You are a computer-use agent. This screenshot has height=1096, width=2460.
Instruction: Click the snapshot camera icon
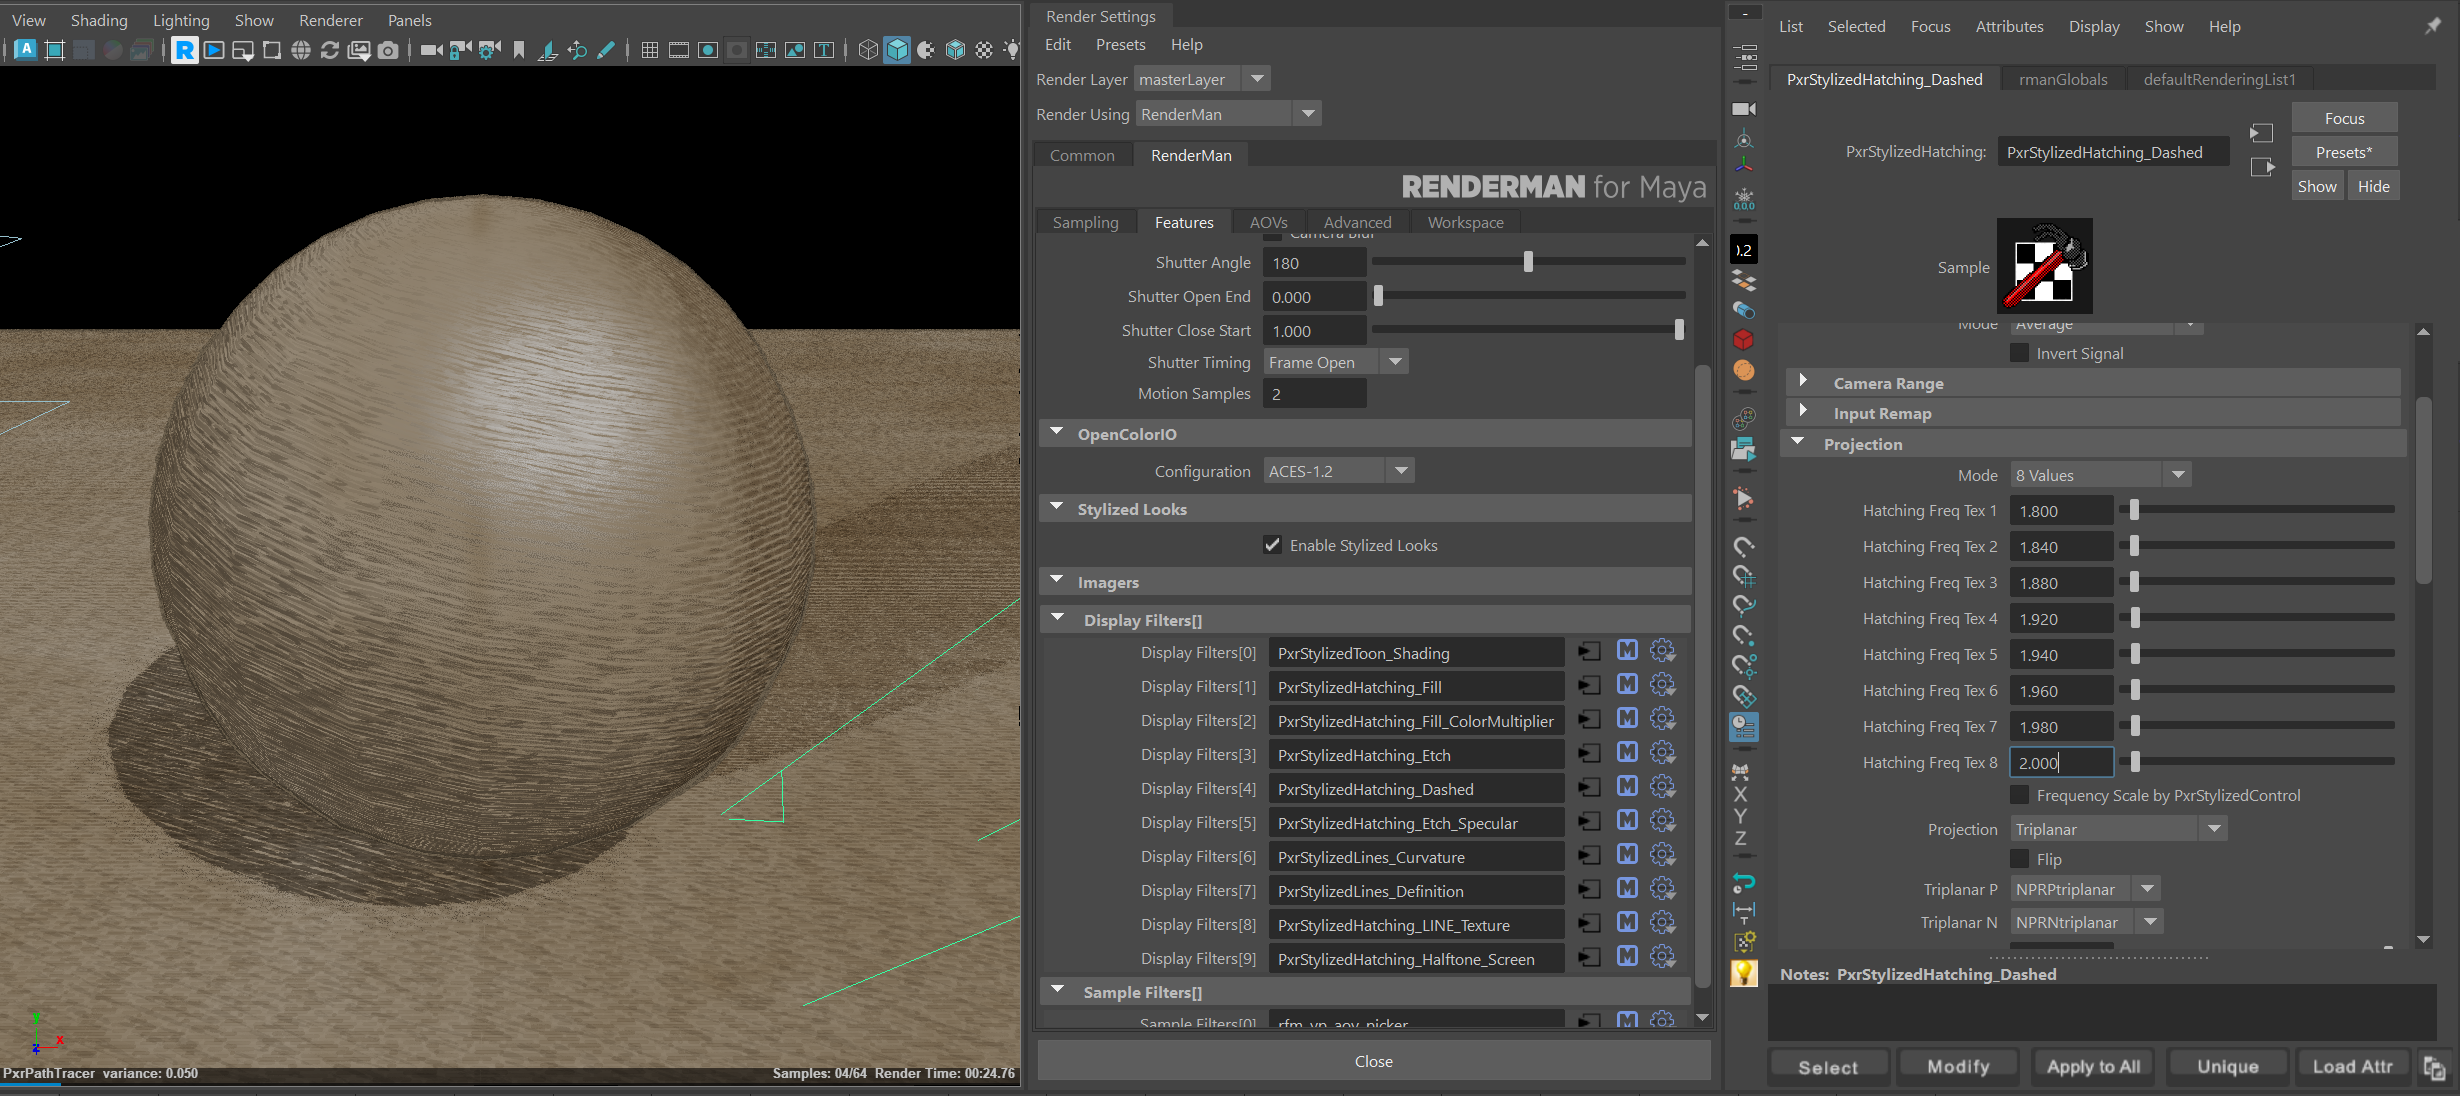point(388,50)
